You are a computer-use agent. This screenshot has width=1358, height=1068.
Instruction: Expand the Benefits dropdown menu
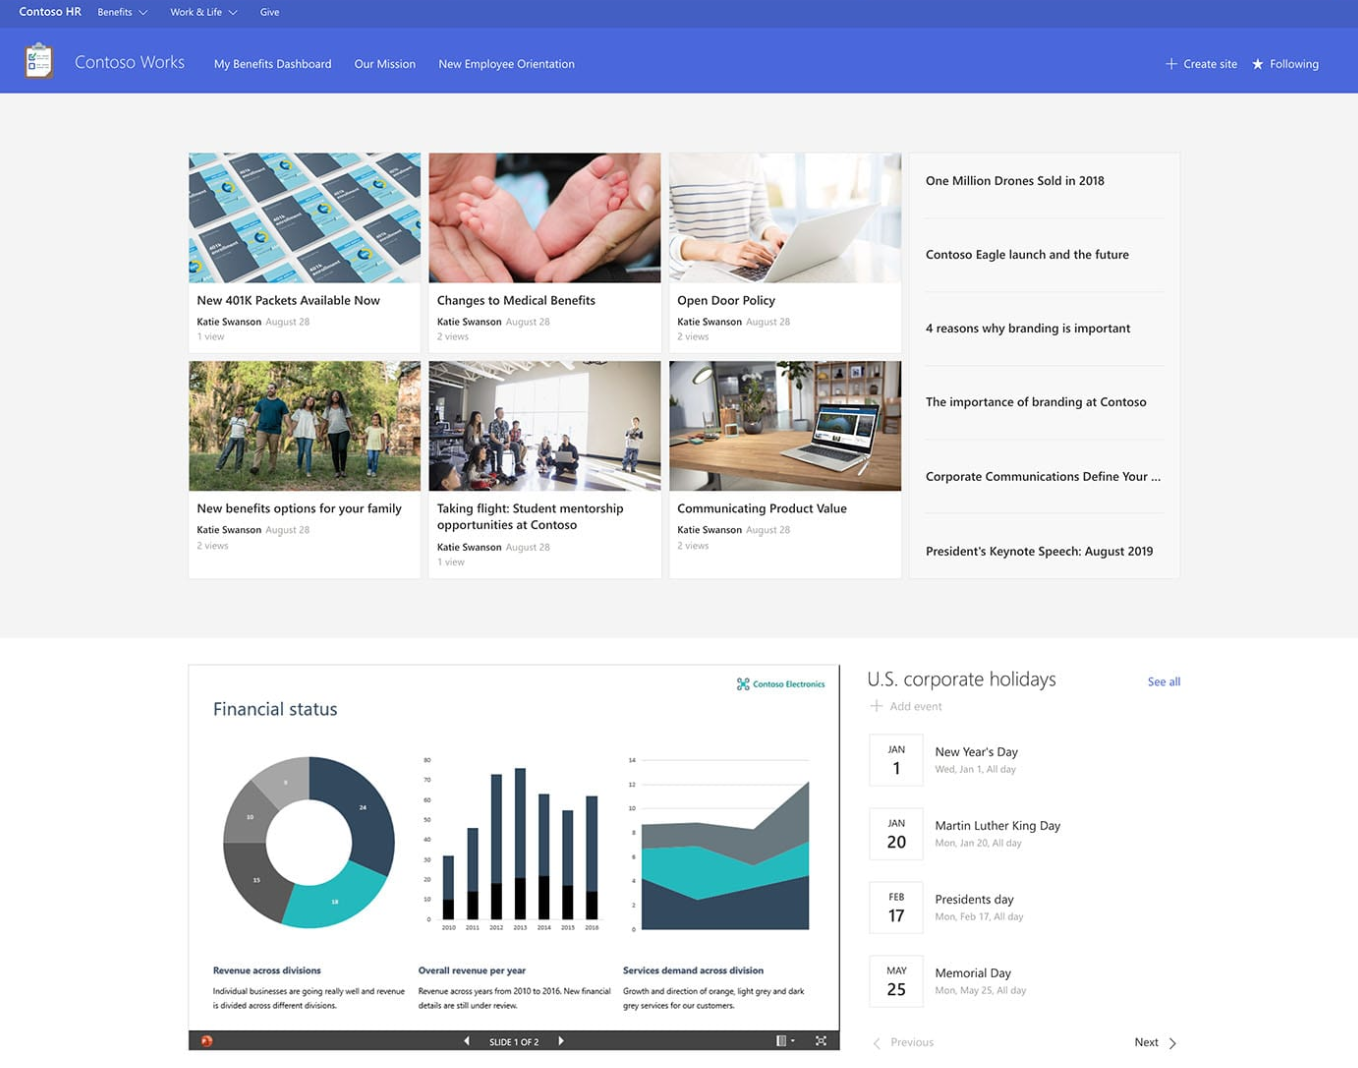tap(122, 12)
